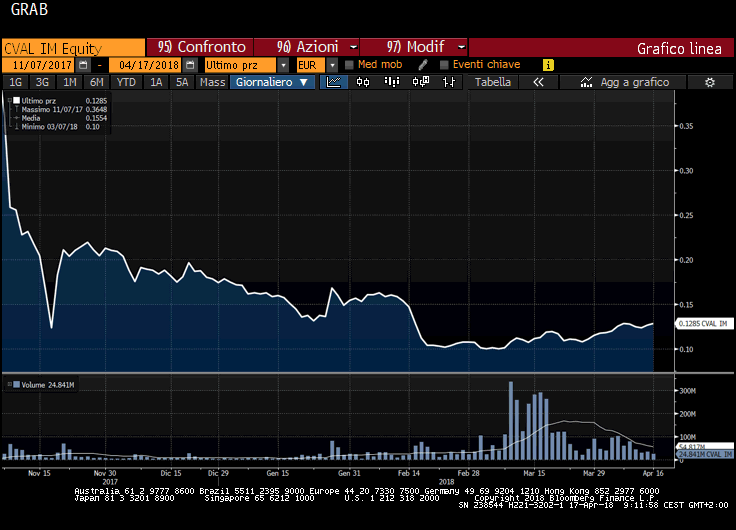Screen dimensions: 736x530
Task: Select the line chart type icon
Action: pos(333,82)
